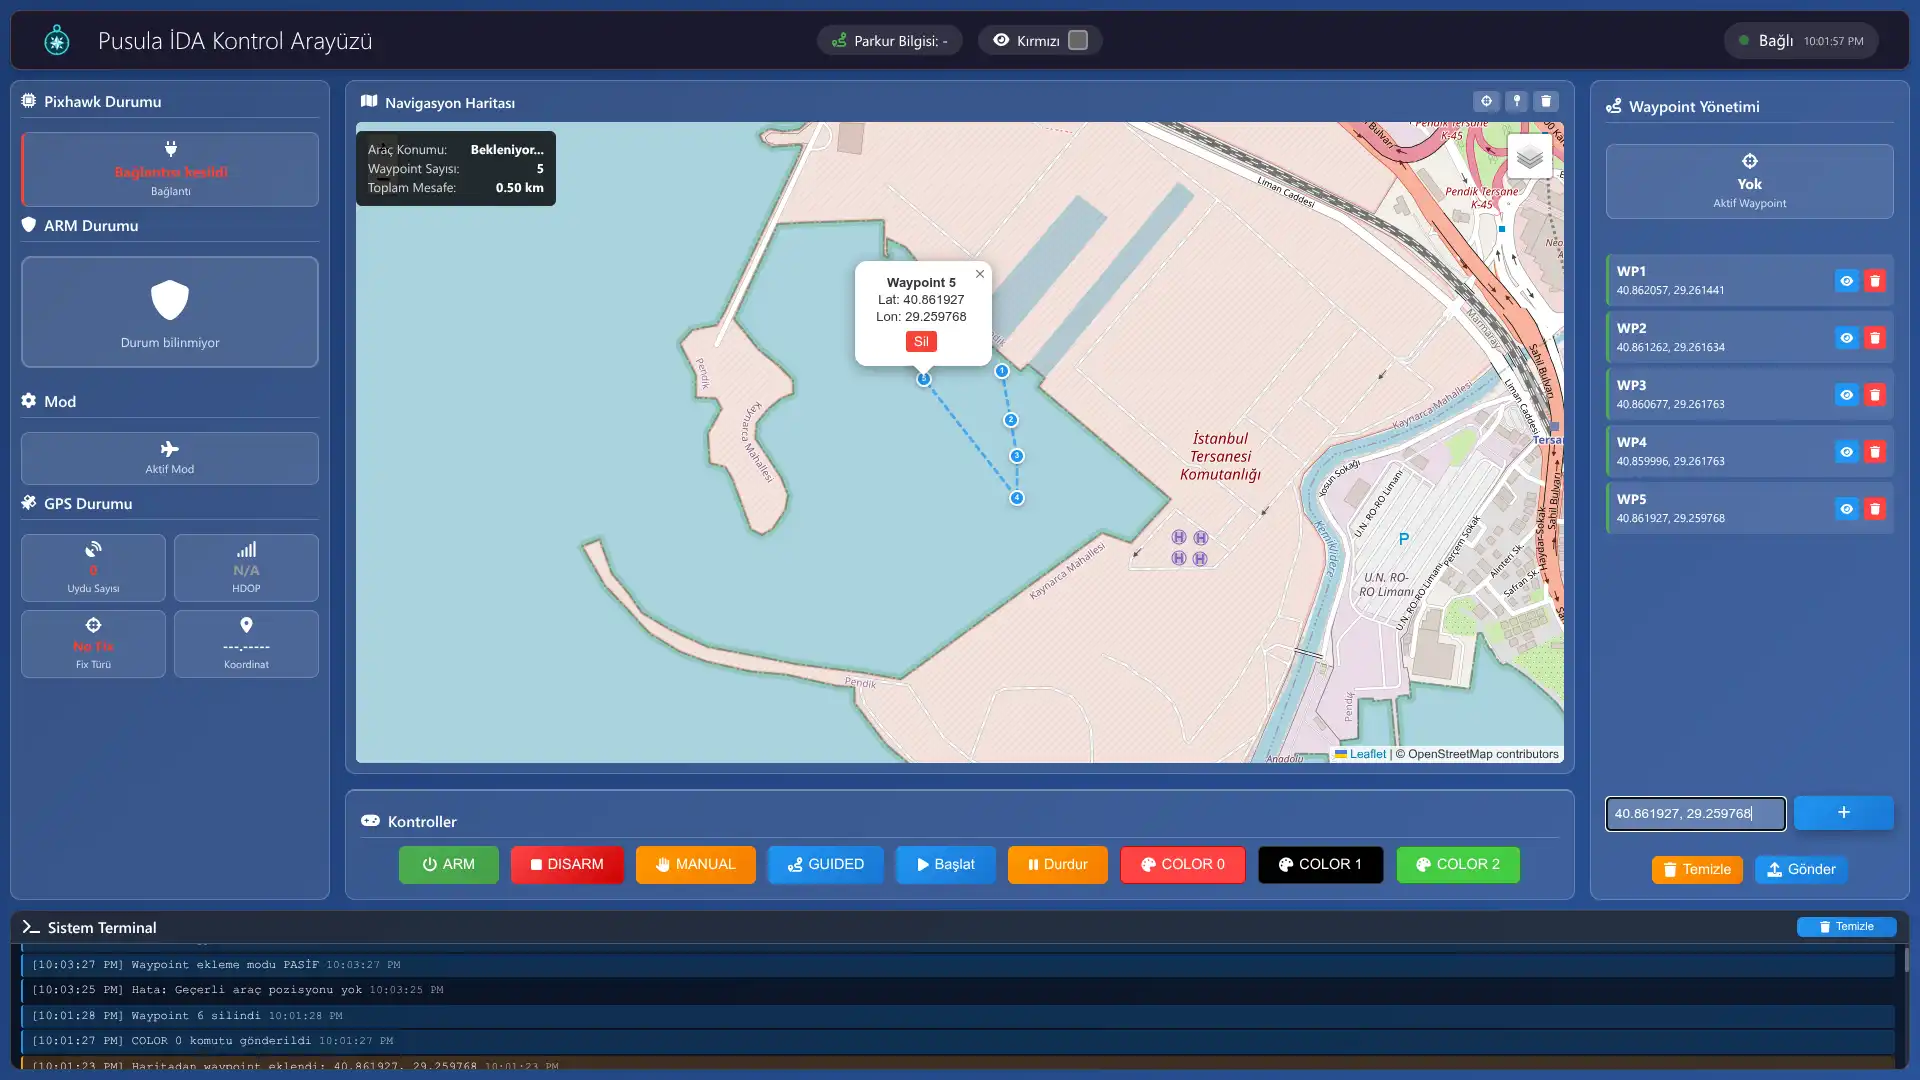The height and width of the screenshot is (1080, 1920).
Task: Delete WP1 using its red trash icon
Action: tap(1875, 281)
